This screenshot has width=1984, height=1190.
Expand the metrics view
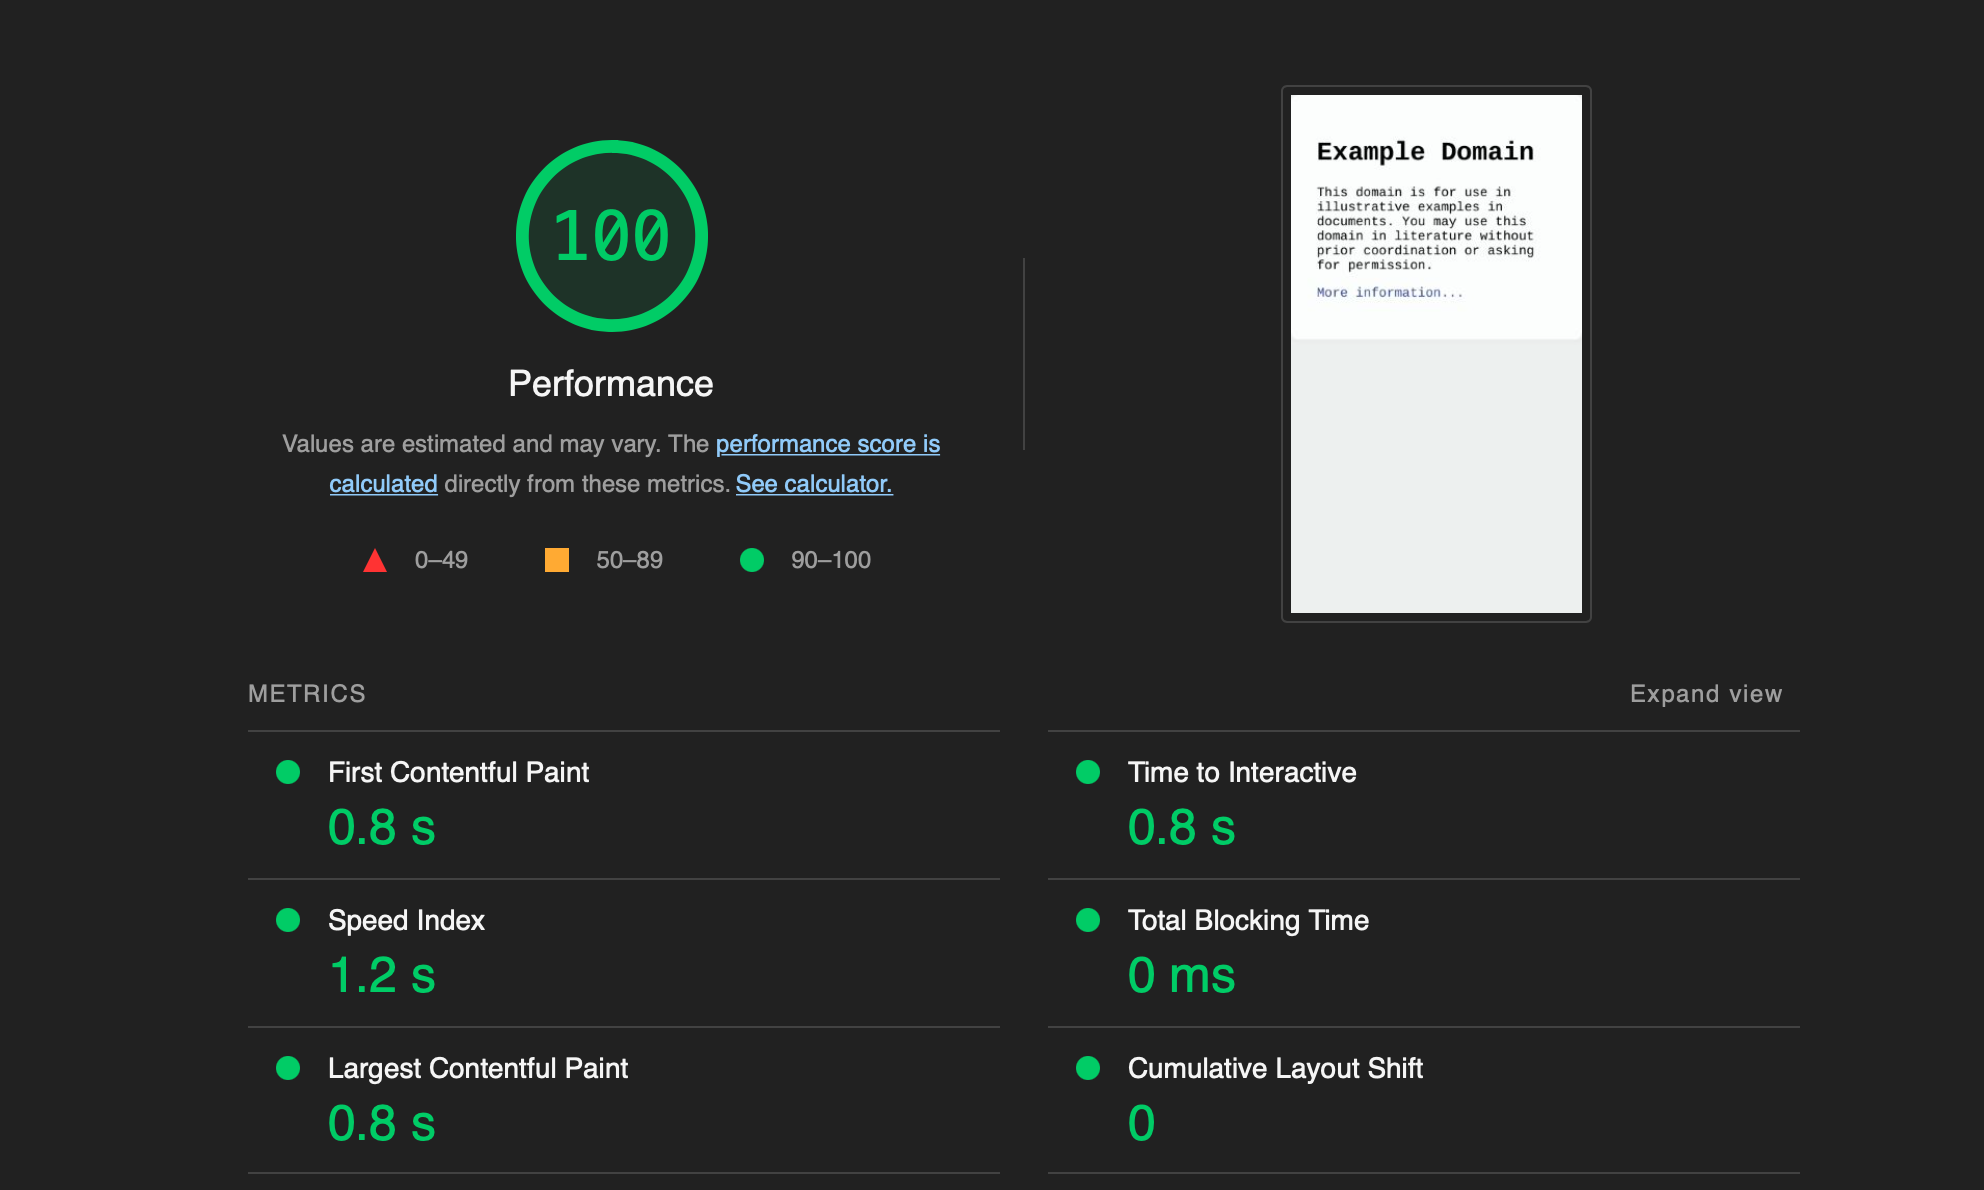tap(1705, 693)
